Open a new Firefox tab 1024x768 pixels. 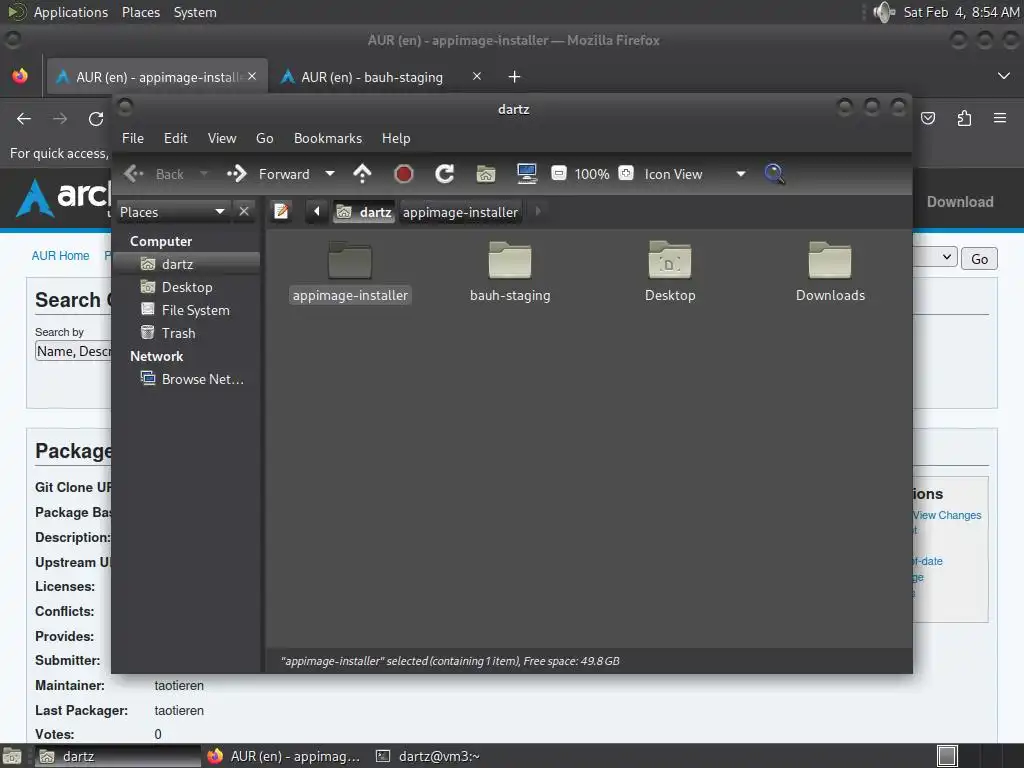(515, 77)
